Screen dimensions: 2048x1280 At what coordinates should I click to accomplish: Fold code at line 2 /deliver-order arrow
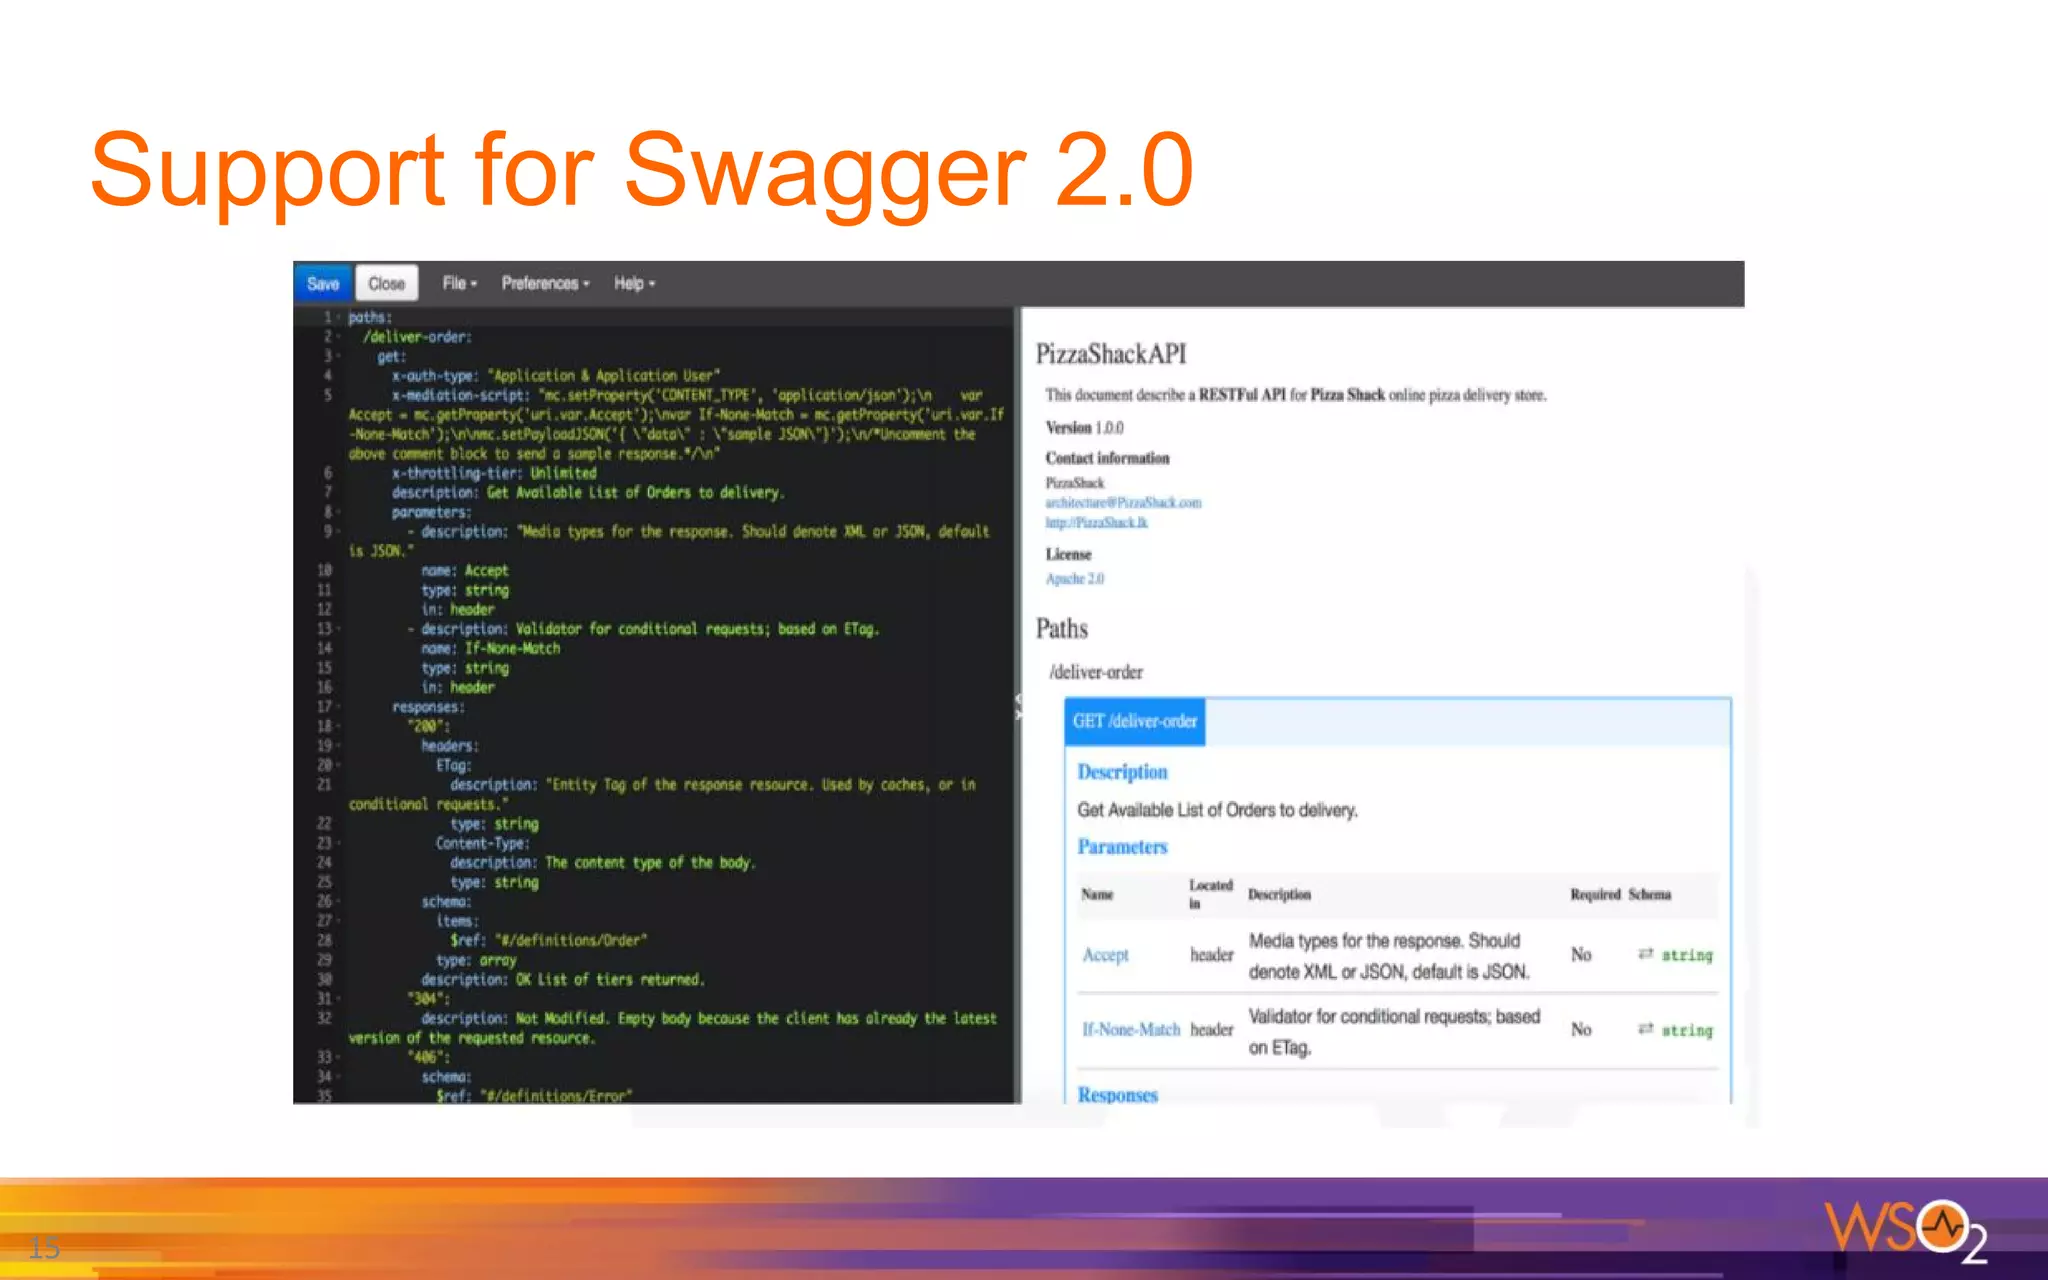coord(340,337)
